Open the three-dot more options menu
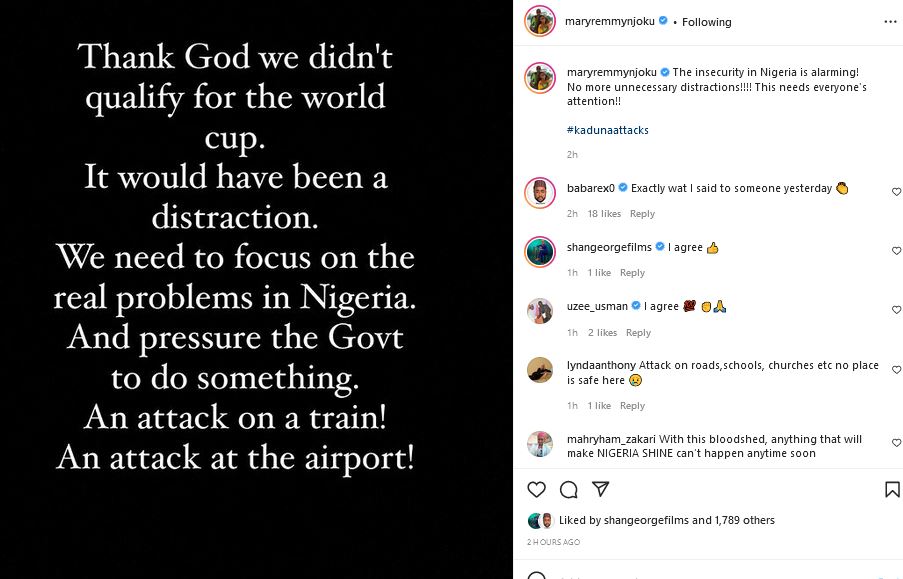 [890, 21]
